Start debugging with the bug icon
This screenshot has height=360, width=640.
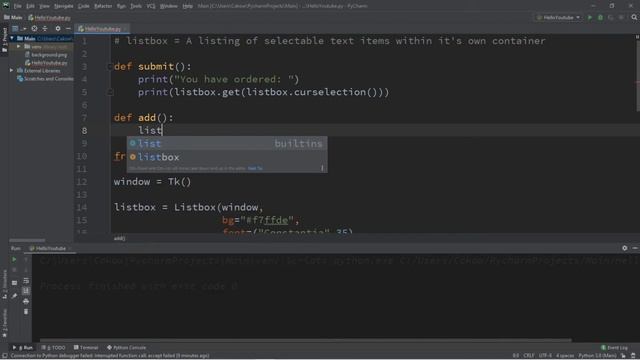[x=600, y=18]
